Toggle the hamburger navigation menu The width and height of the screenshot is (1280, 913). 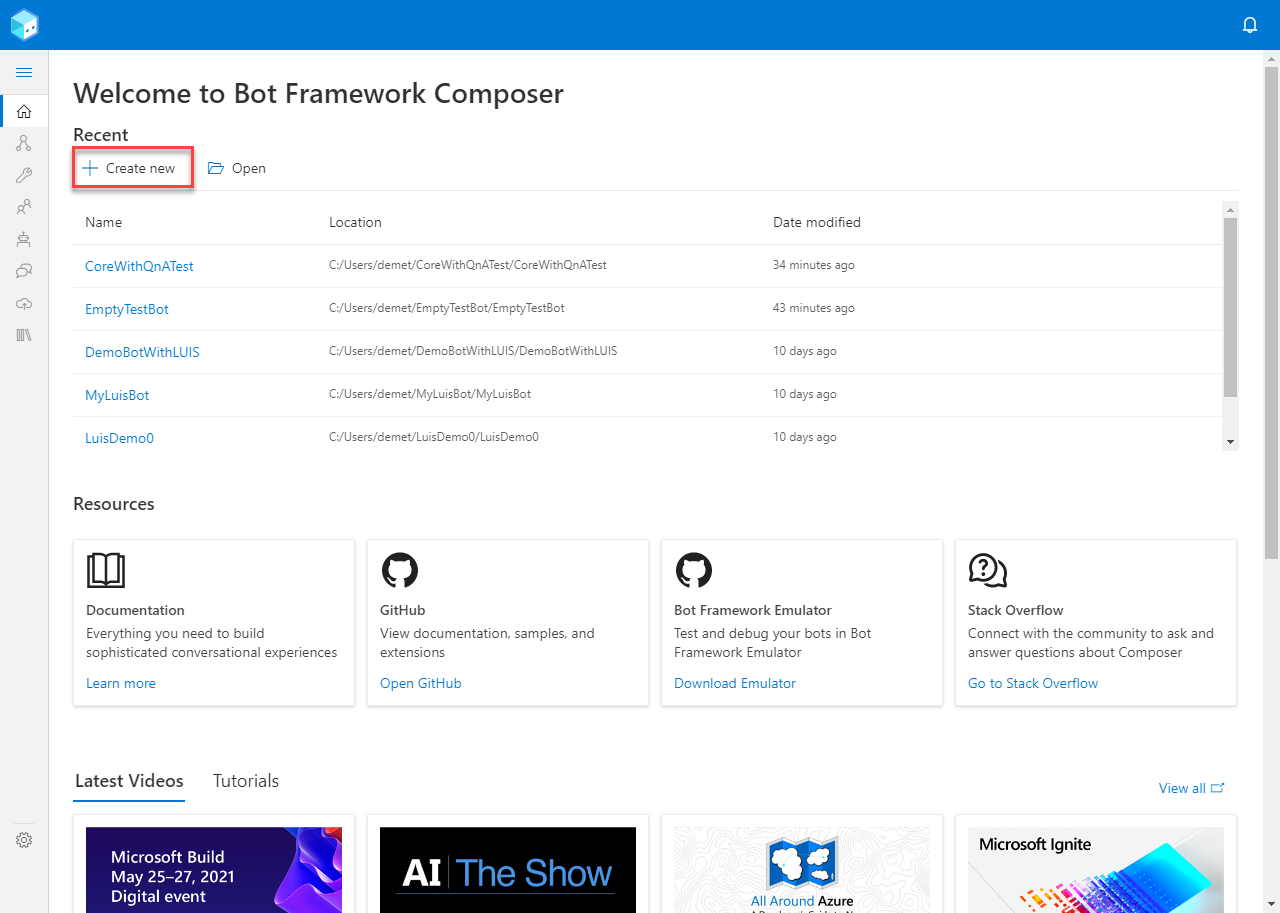click(x=24, y=72)
